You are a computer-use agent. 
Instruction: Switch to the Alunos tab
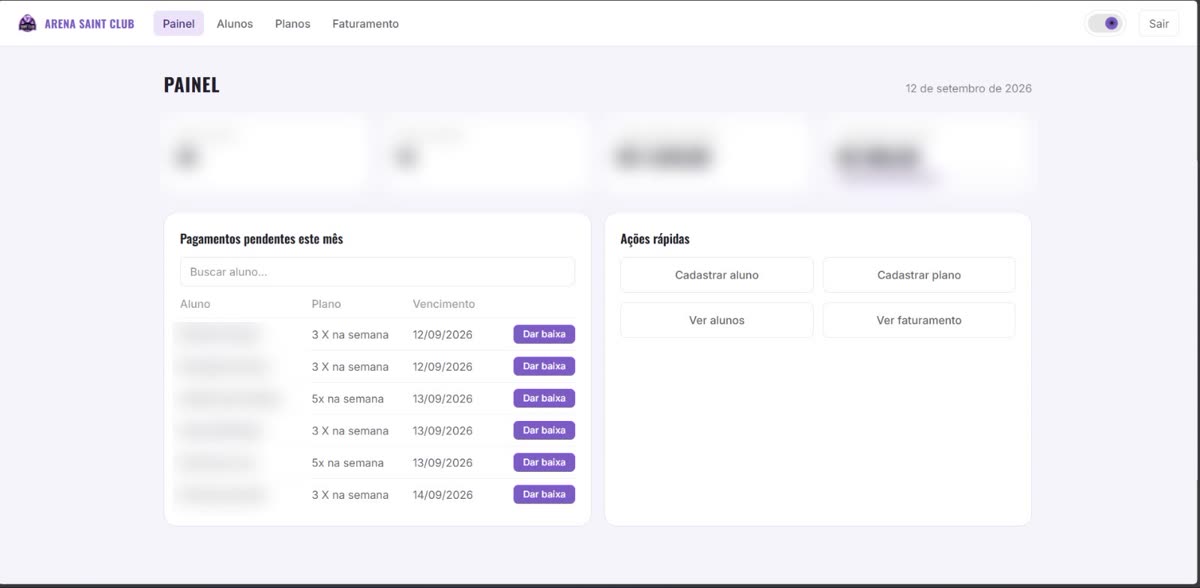(235, 23)
